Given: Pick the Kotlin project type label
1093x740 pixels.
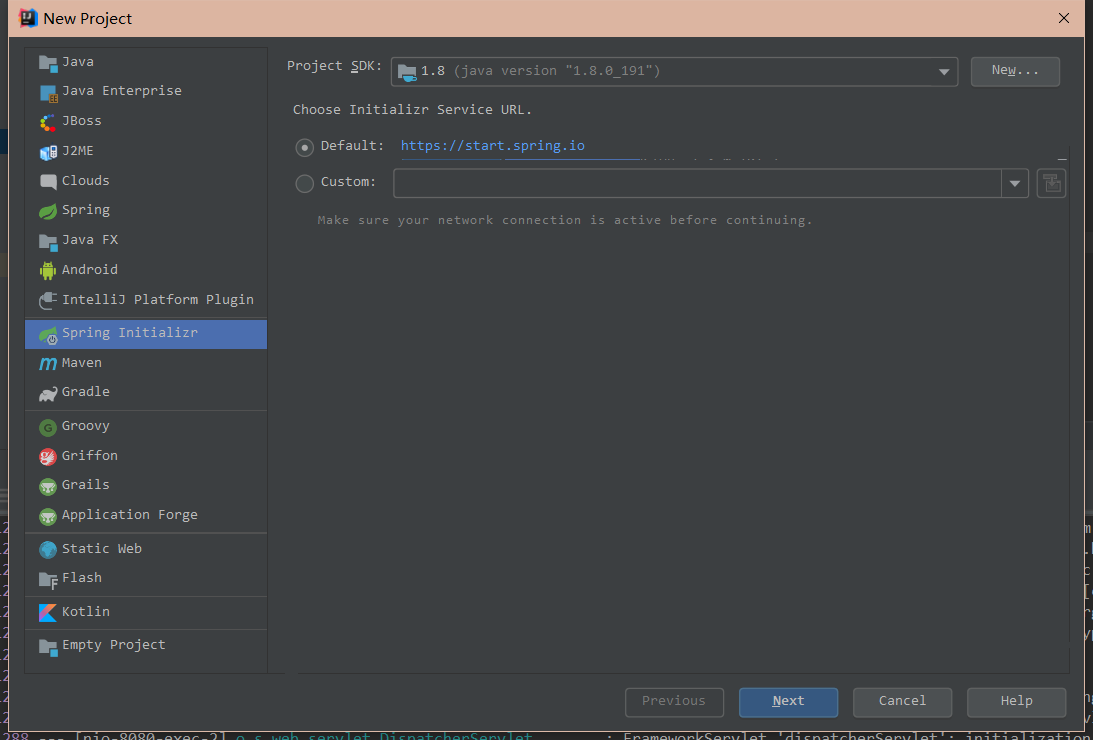Looking at the screenshot, I should pos(85,611).
